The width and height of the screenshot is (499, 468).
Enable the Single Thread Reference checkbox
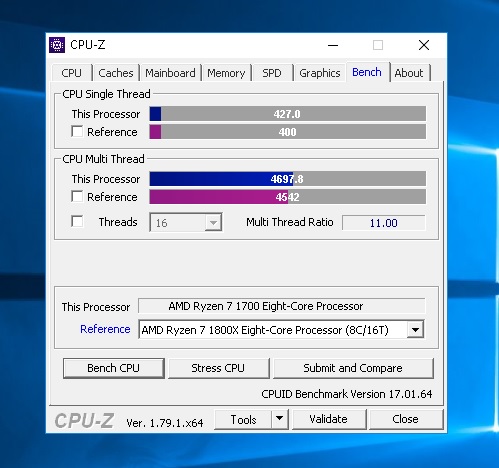pyautogui.click(x=77, y=131)
